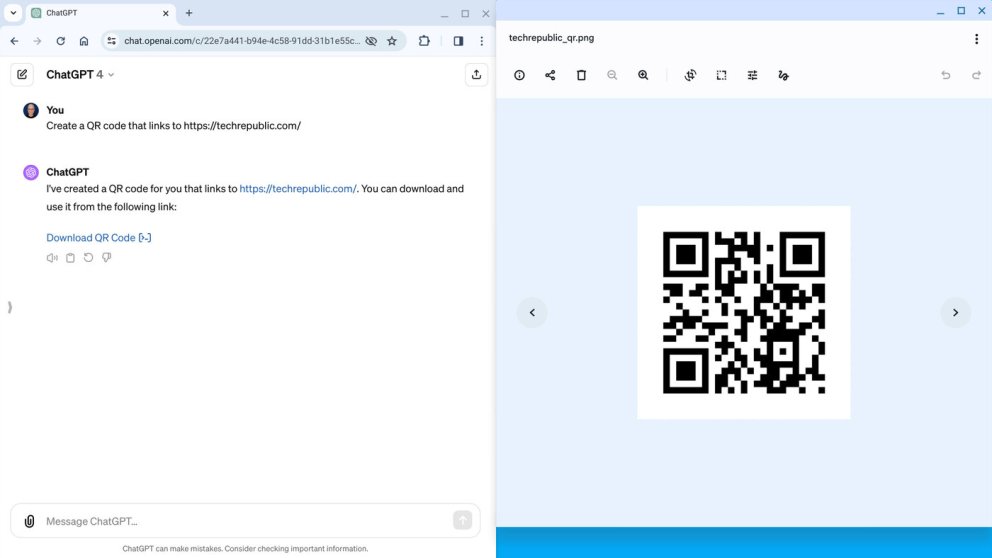
Task: Click the share conversation upload icon
Action: point(476,75)
